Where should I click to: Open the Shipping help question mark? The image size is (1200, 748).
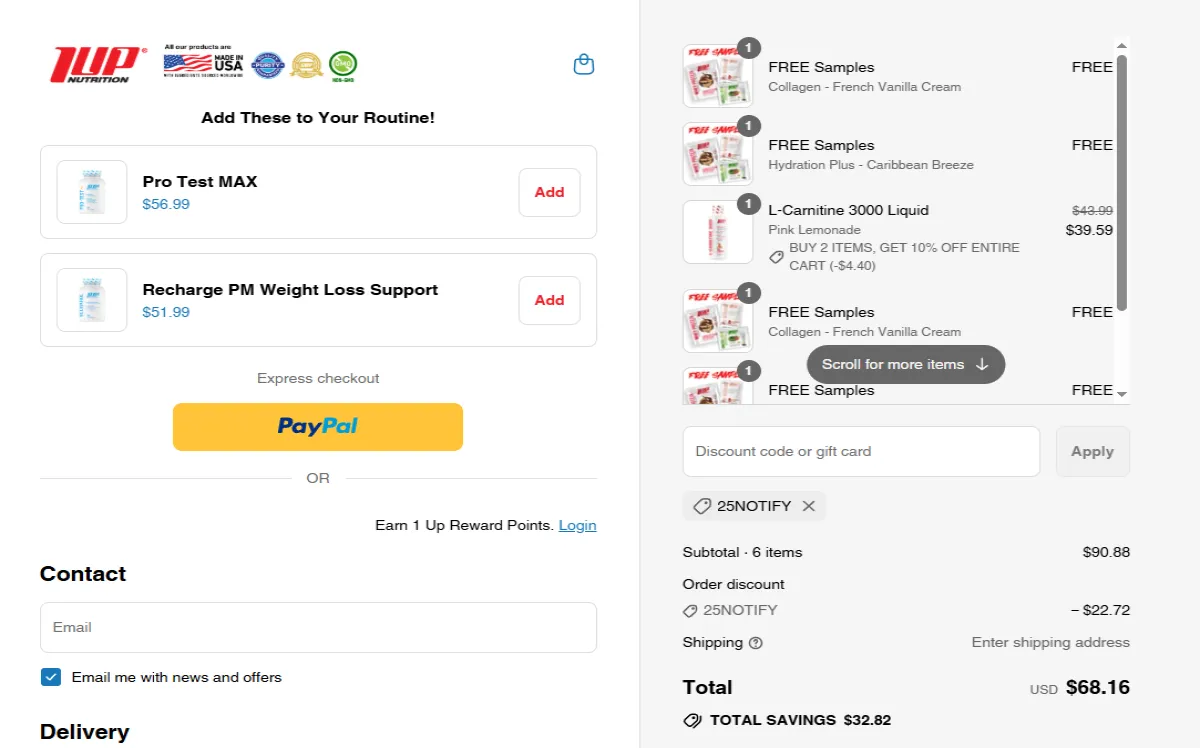coord(756,643)
